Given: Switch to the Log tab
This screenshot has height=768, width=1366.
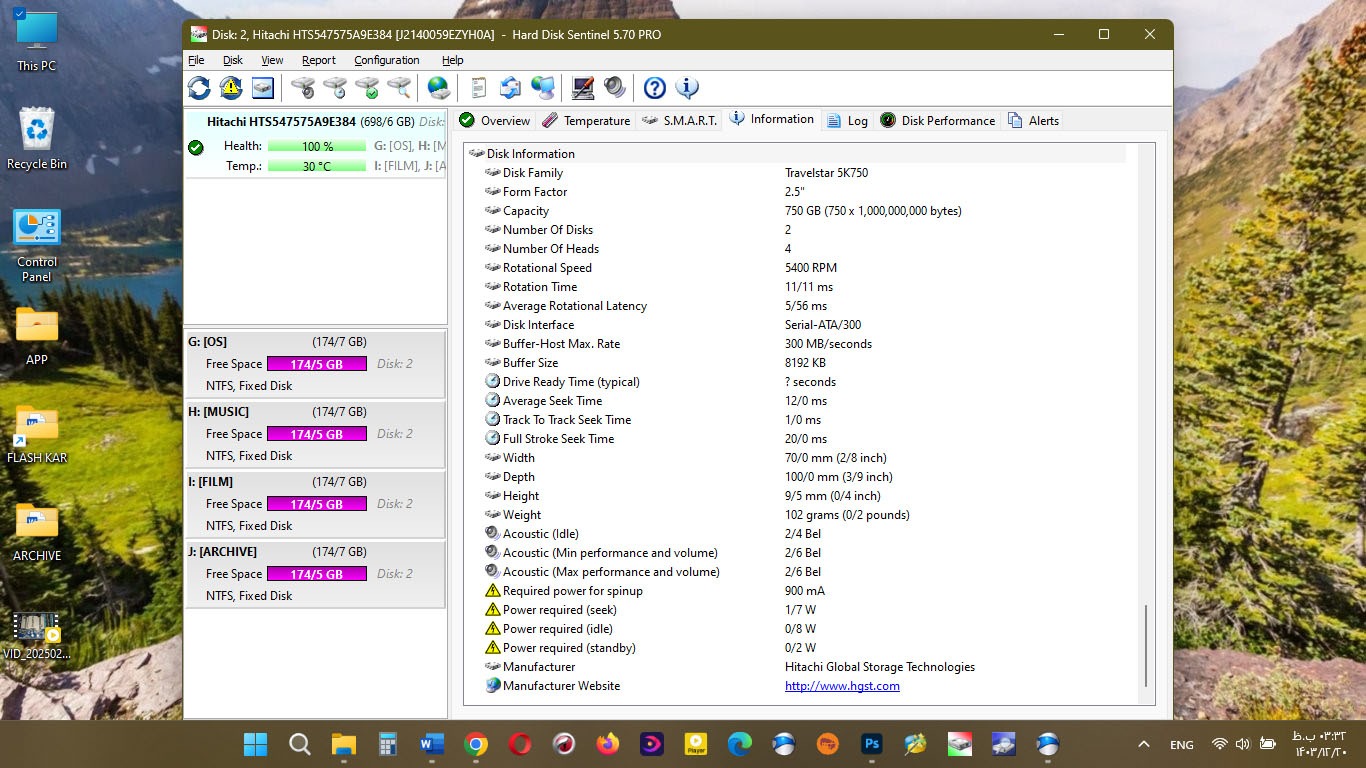Looking at the screenshot, I should [846, 120].
